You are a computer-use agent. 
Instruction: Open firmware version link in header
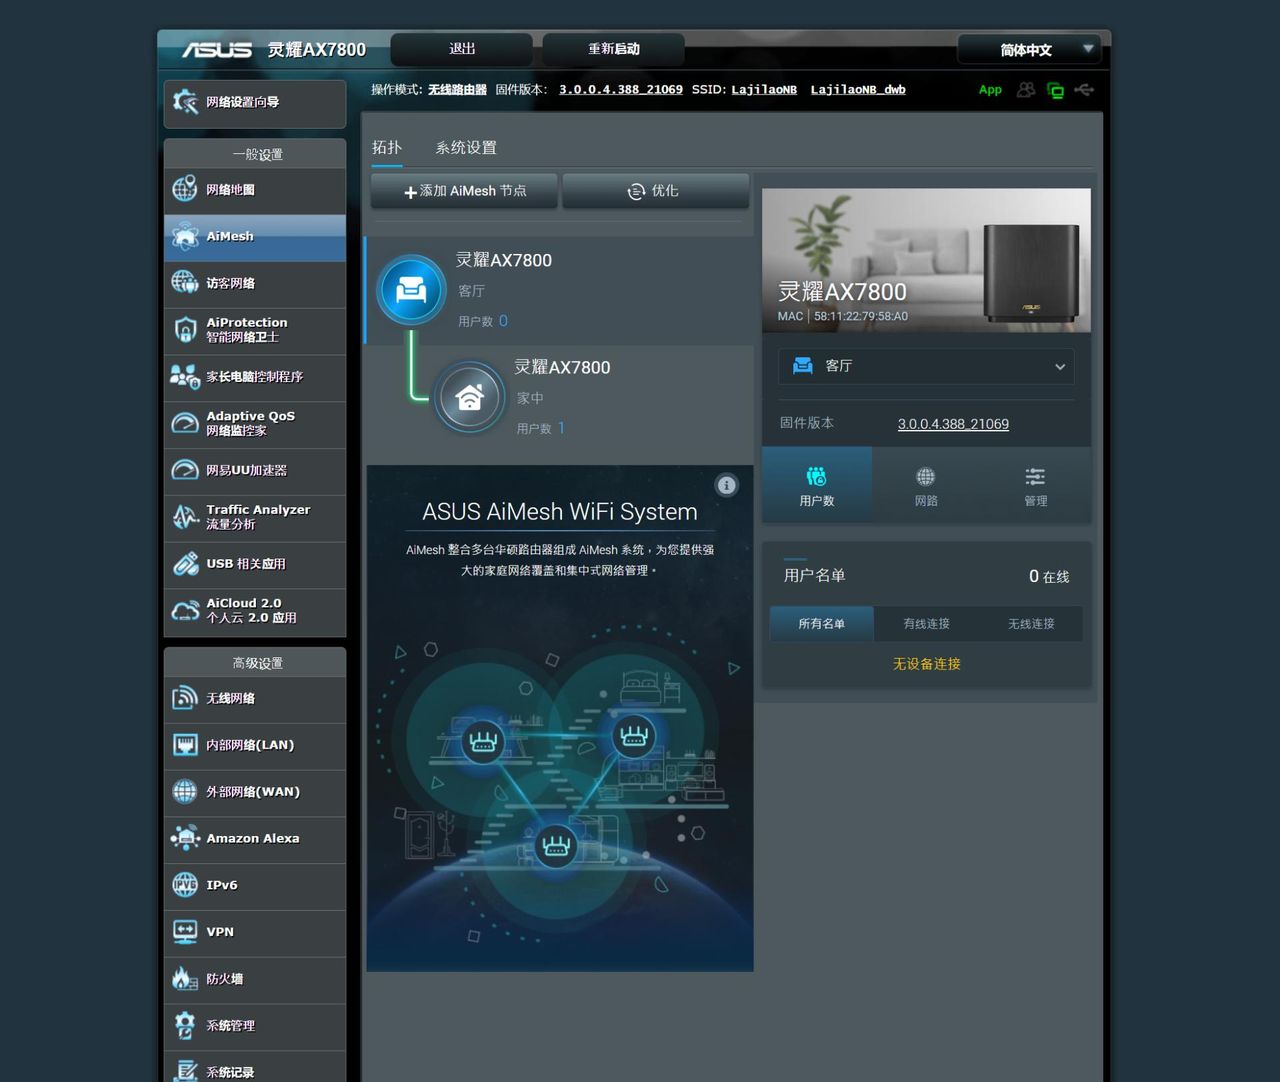(x=621, y=90)
